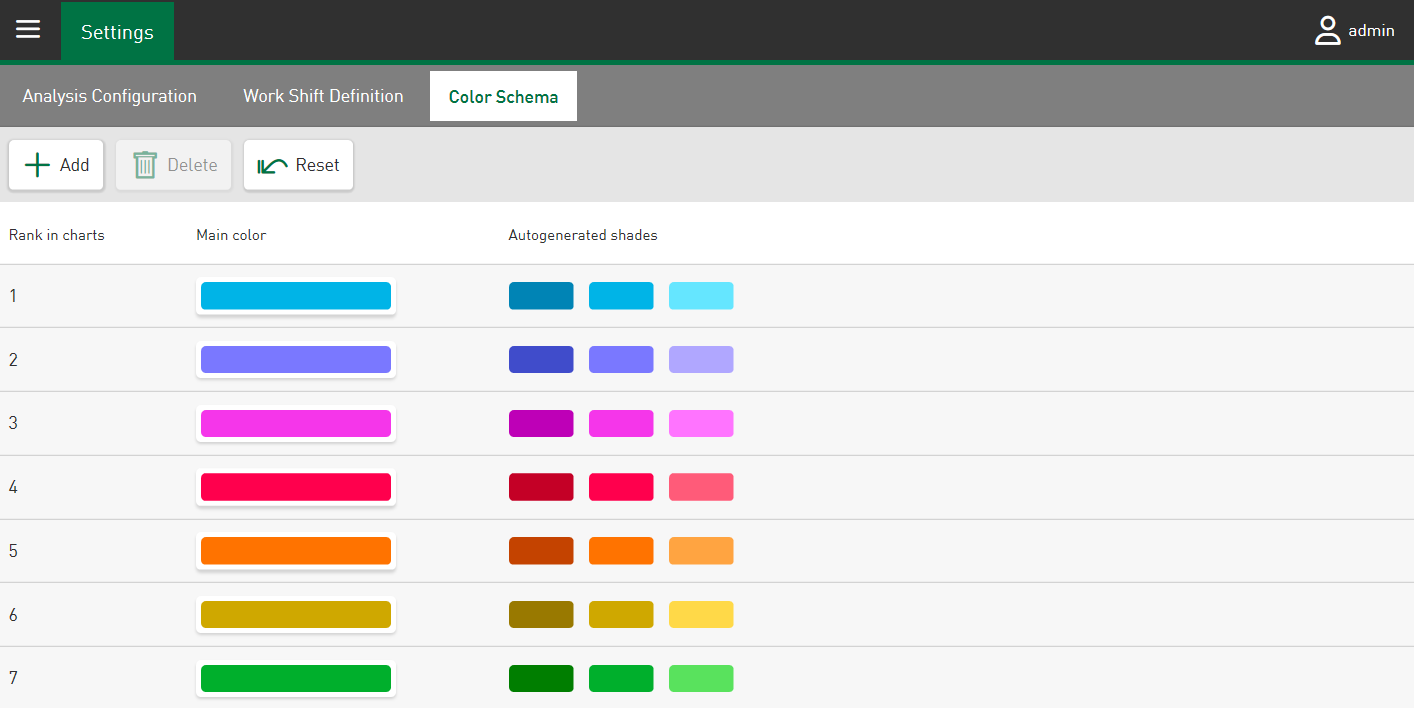The image size is (1414, 708).
Task: Select the gold main color of rank 6
Action: click(296, 615)
